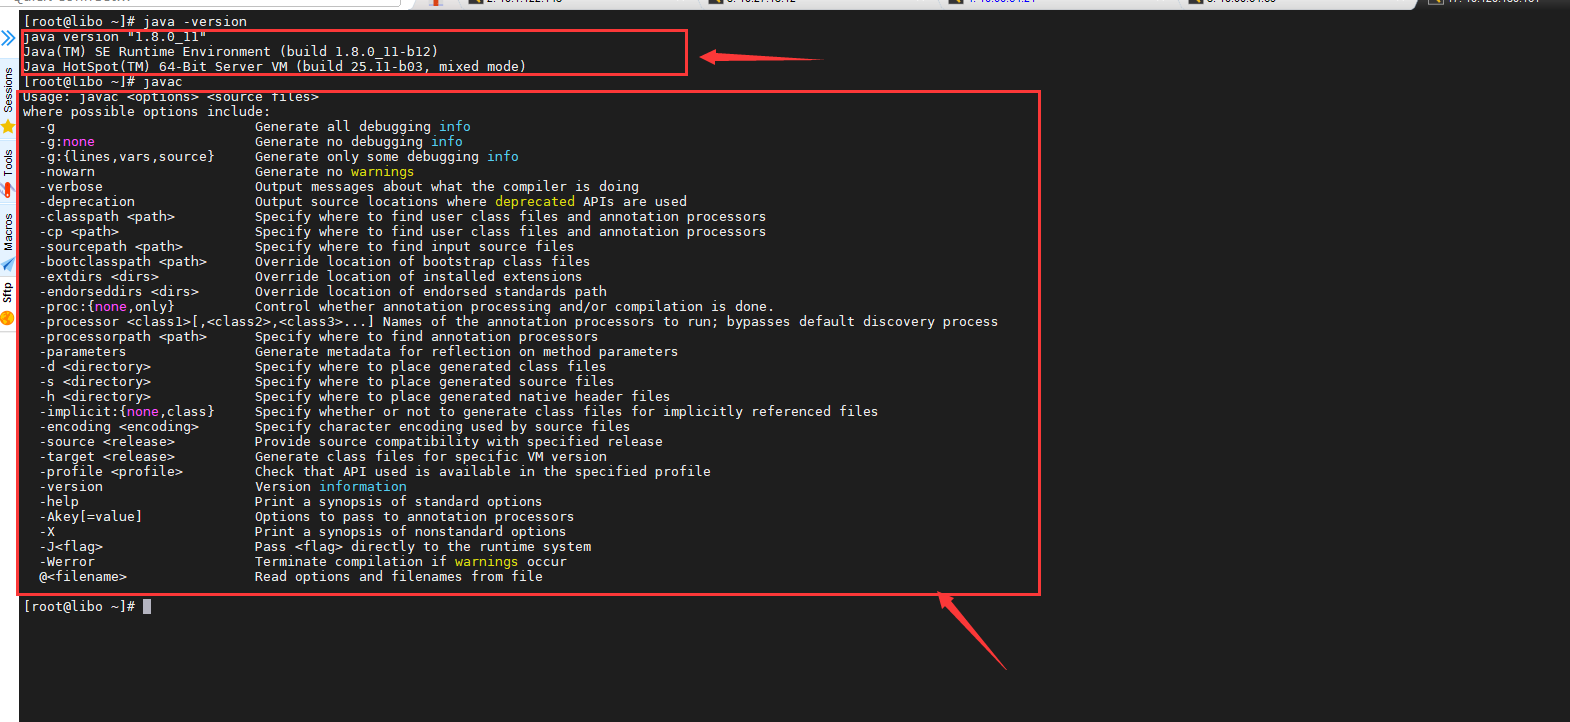Click the terminal cursor after the last prompt
Screen dimensions: 1570x722
click(x=147, y=607)
